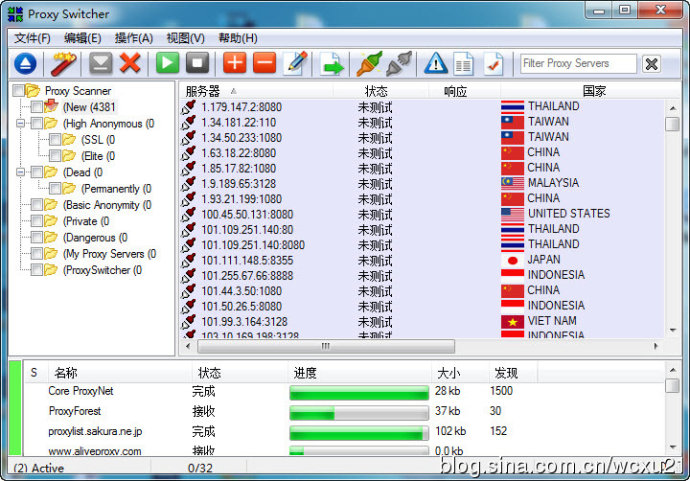Image resolution: width=690 pixels, height=481 pixels.
Task: Click the pencil edit icon
Action: point(297,64)
